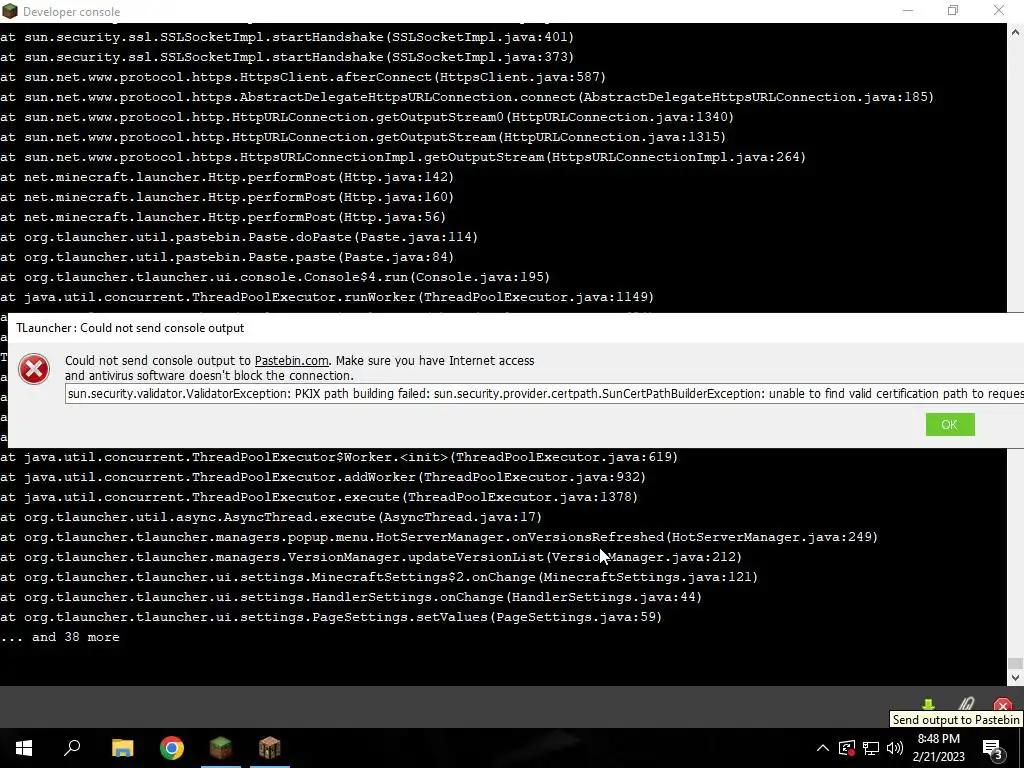Click the line 'PageSettings.setValues(PageSettings.java:59)'

click(331, 617)
